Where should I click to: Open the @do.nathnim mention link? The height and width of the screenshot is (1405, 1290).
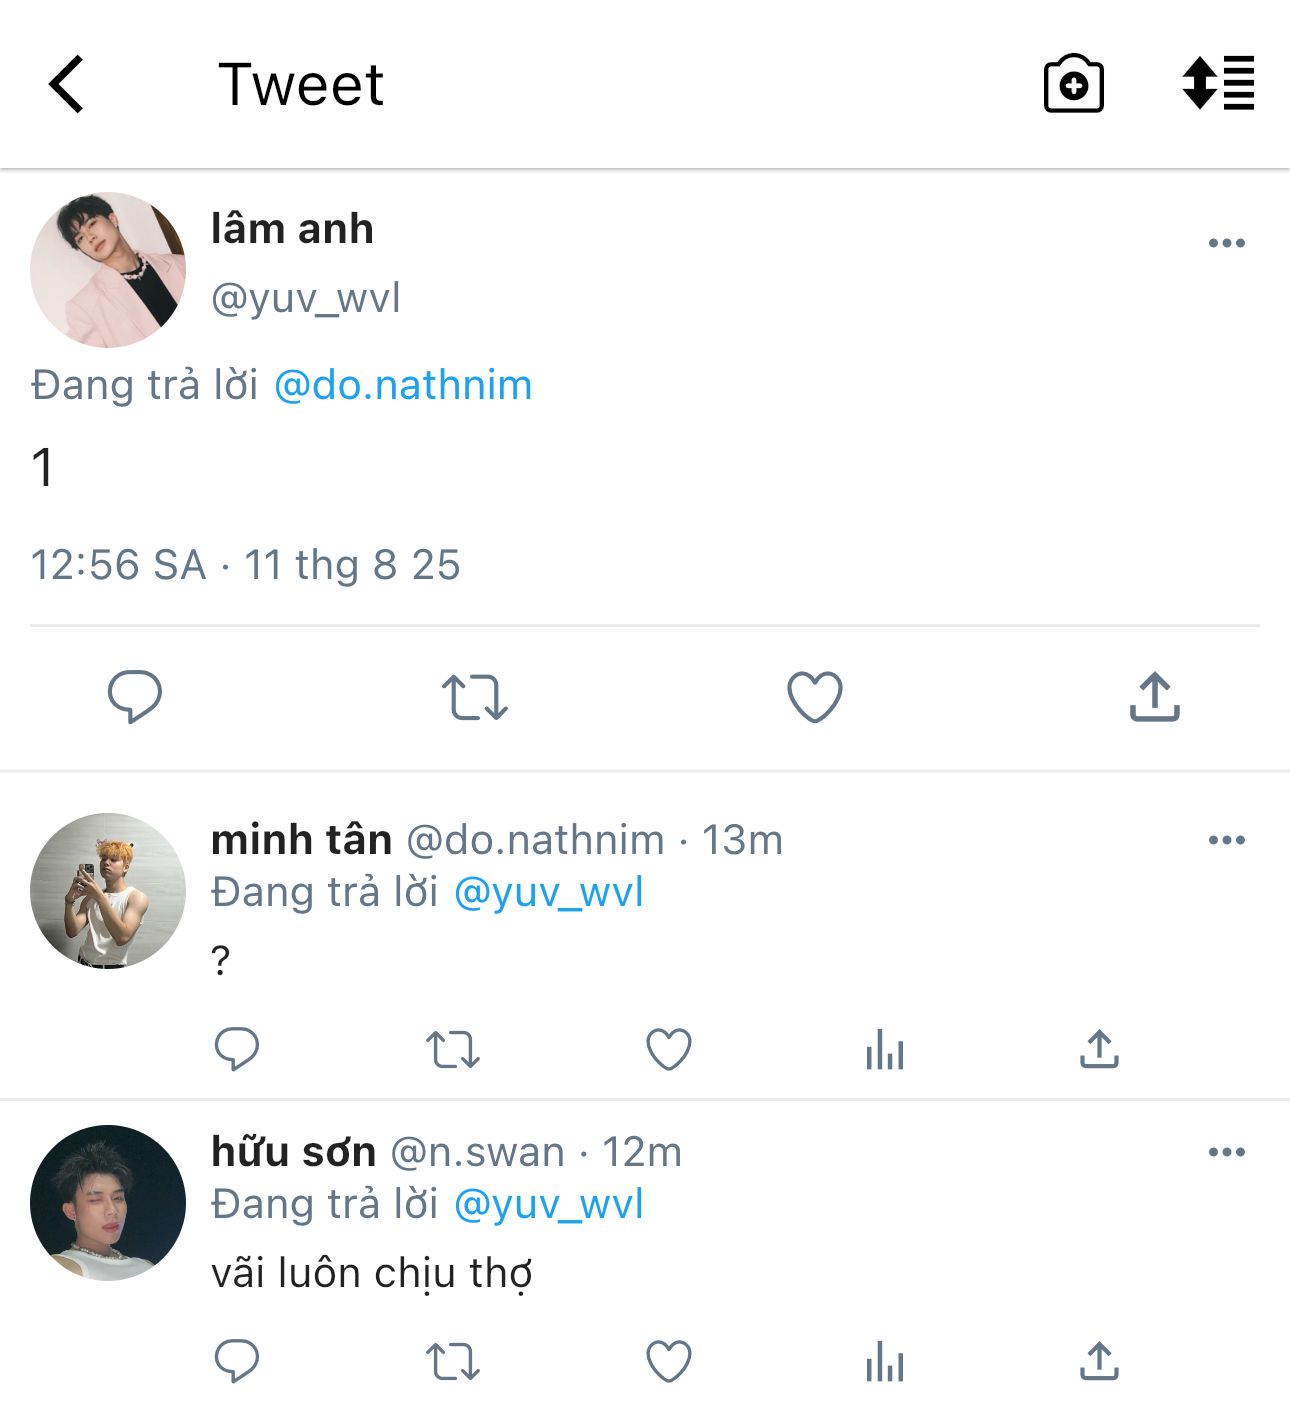pyautogui.click(x=402, y=386)
